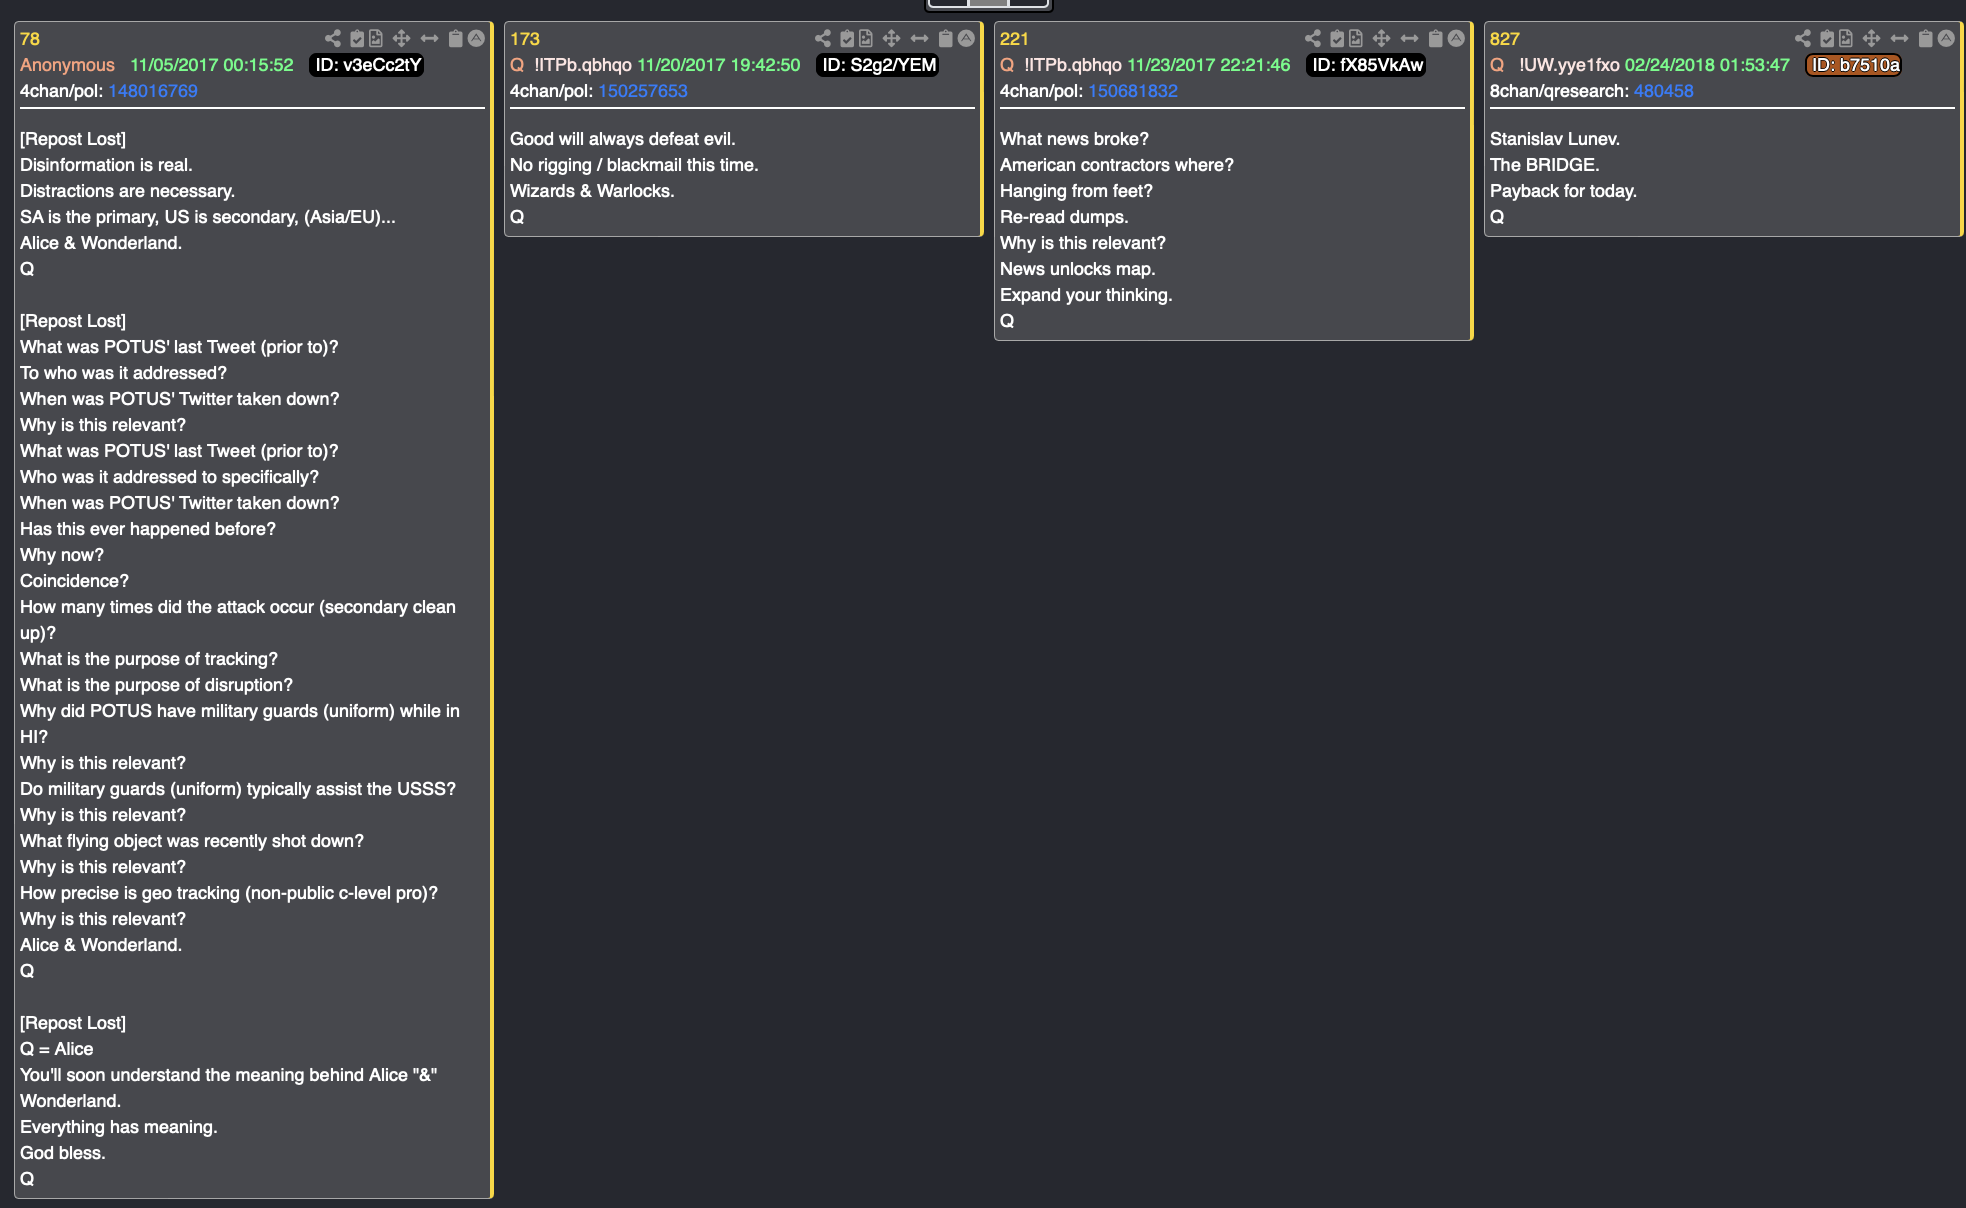Image resolution: width=1966 pixels, height=1208 pixels.
Task: Select the clipboard-check icon on post 173
Action: [847, 39]
